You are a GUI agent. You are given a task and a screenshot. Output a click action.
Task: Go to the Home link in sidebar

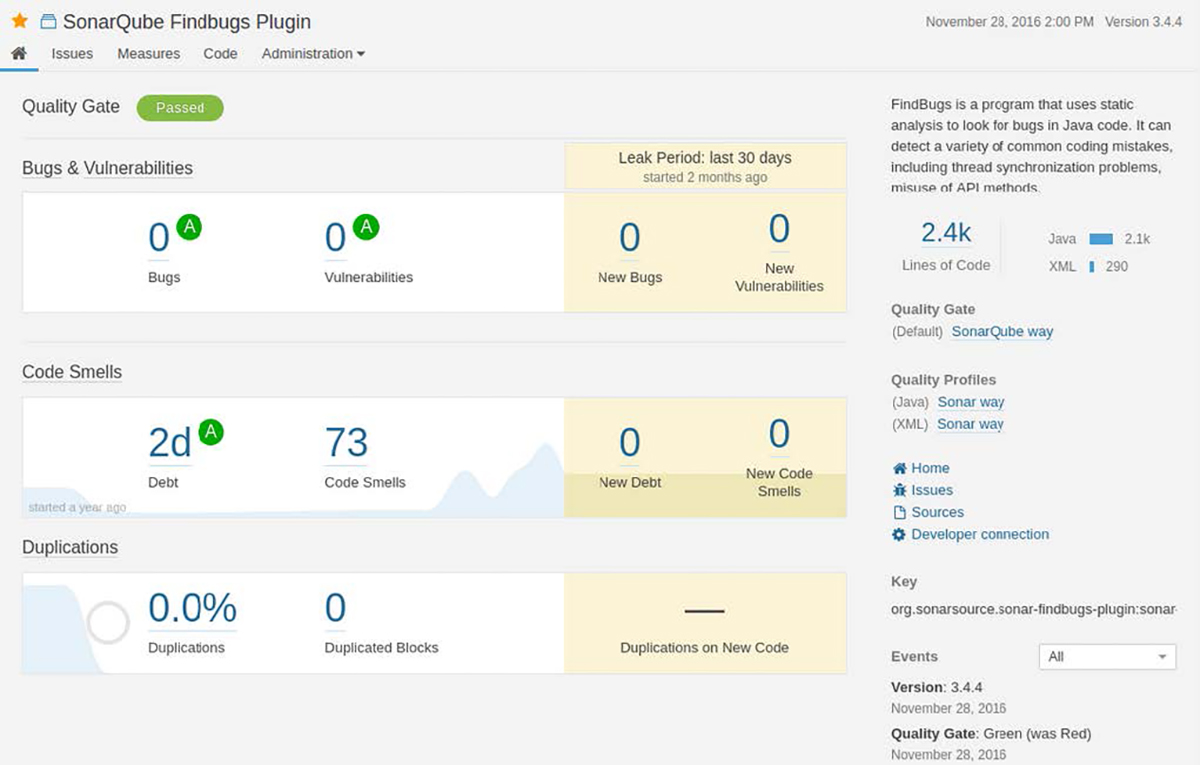click(930, 468)
